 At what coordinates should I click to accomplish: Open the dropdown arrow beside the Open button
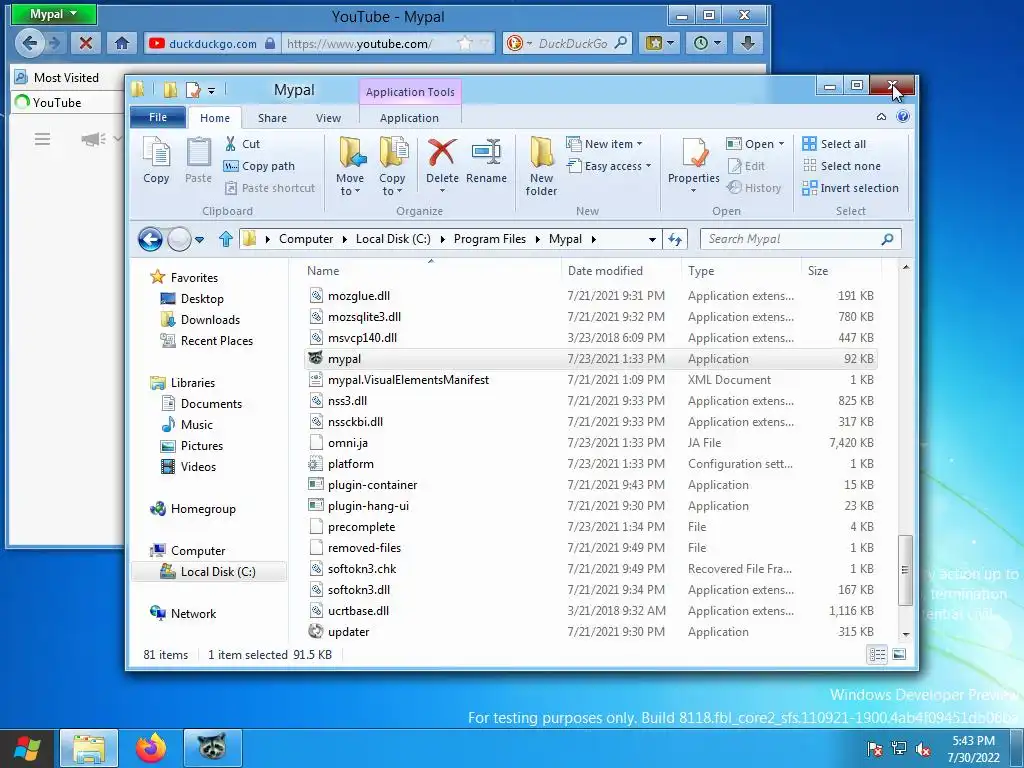coord(781,144)
